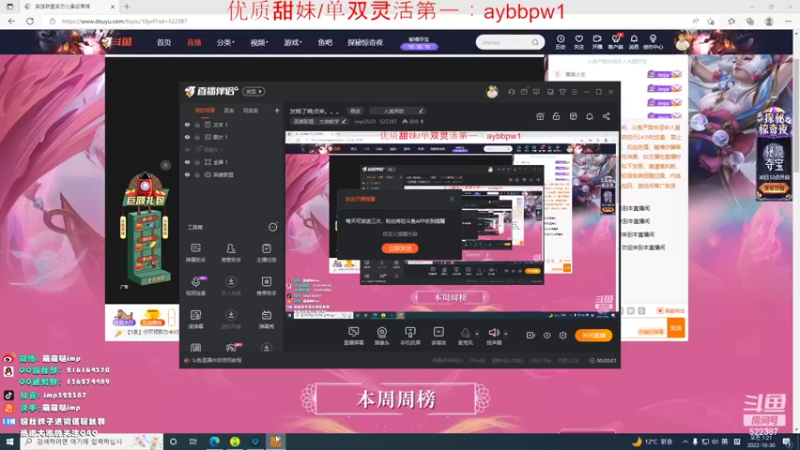800x450 pixels.
Task: Click 立即发送 button in the dialog
Action: coord(400,248)
